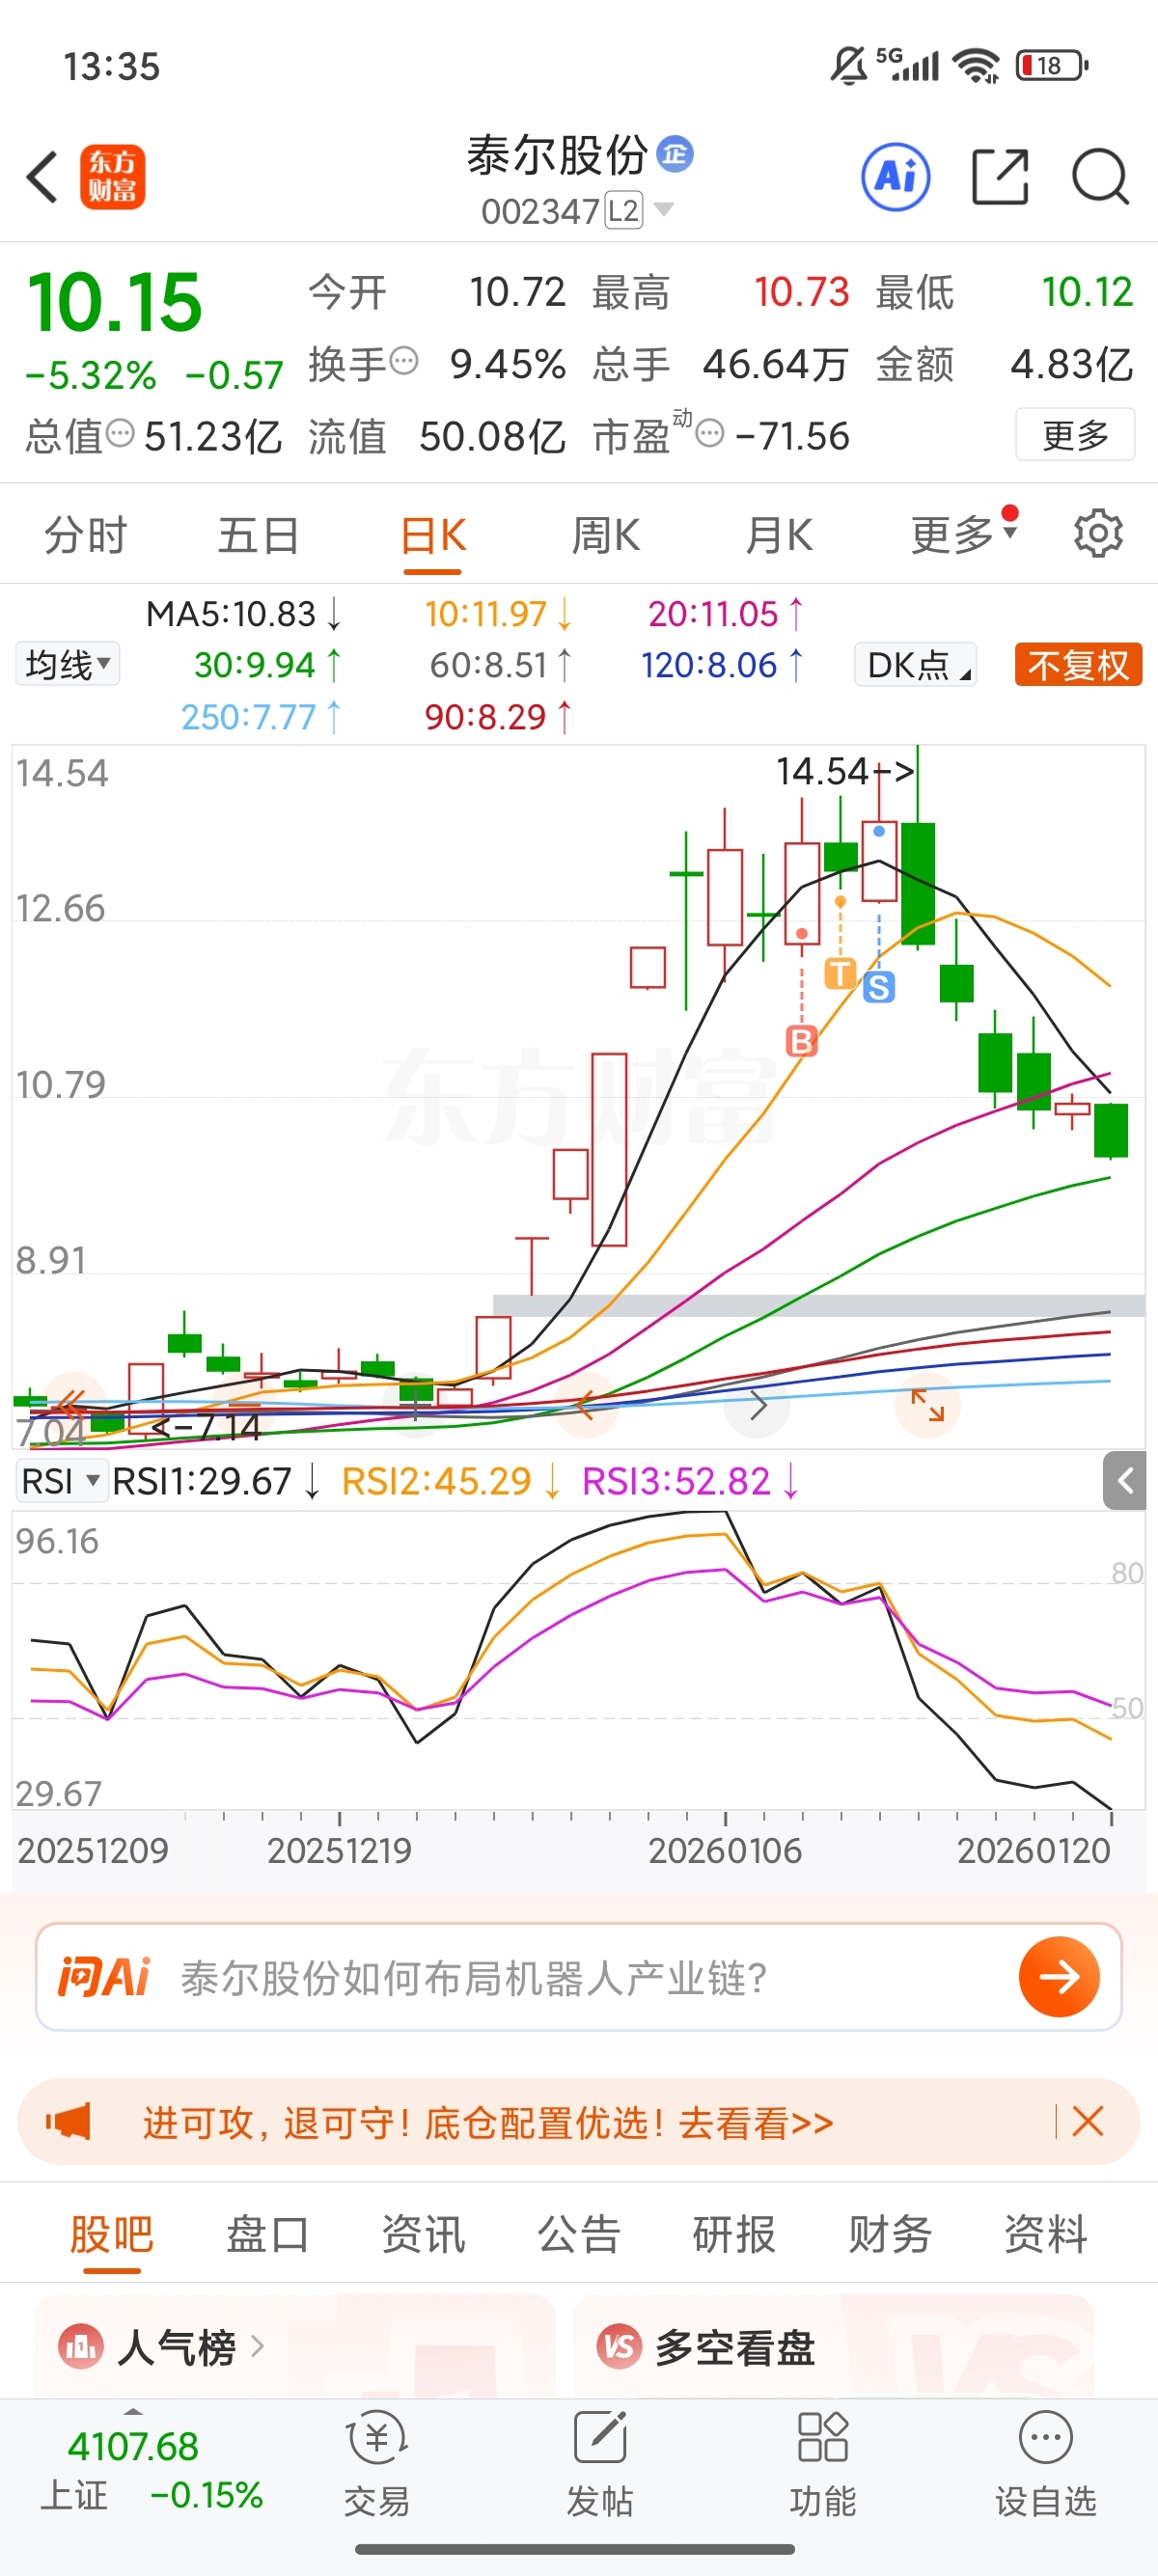Open the 人气榜 card
Image resolution: width=1158 pixels, height=2576 pixels.
point(295,2345)
